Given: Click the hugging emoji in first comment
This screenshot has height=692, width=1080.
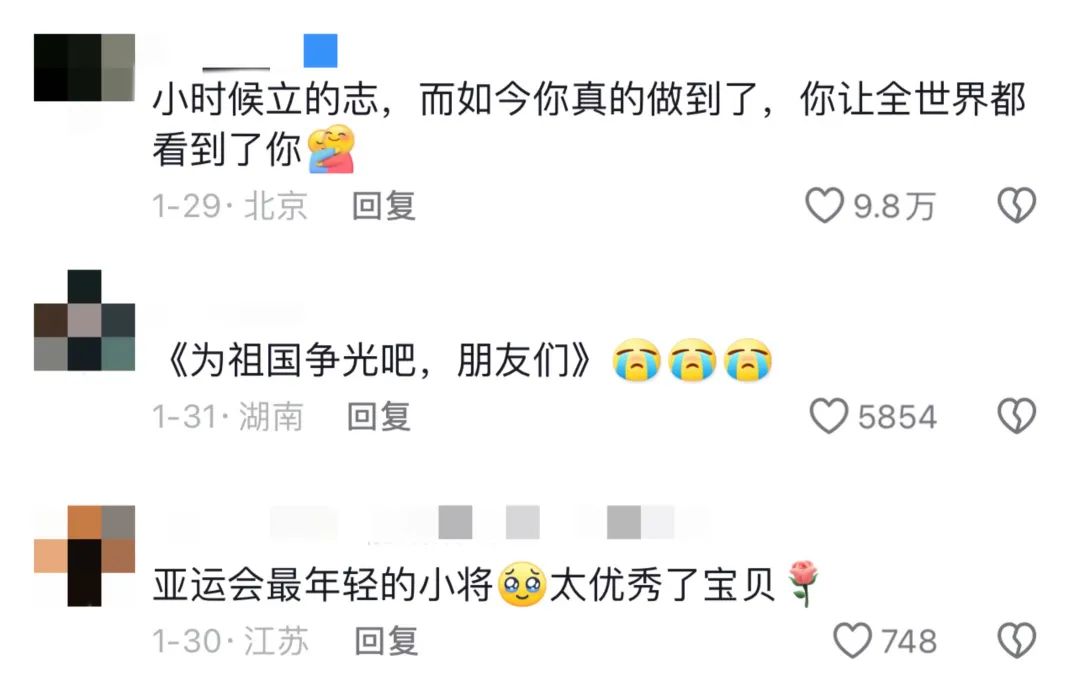Looking at the screenshot, I should pos(331,148).
